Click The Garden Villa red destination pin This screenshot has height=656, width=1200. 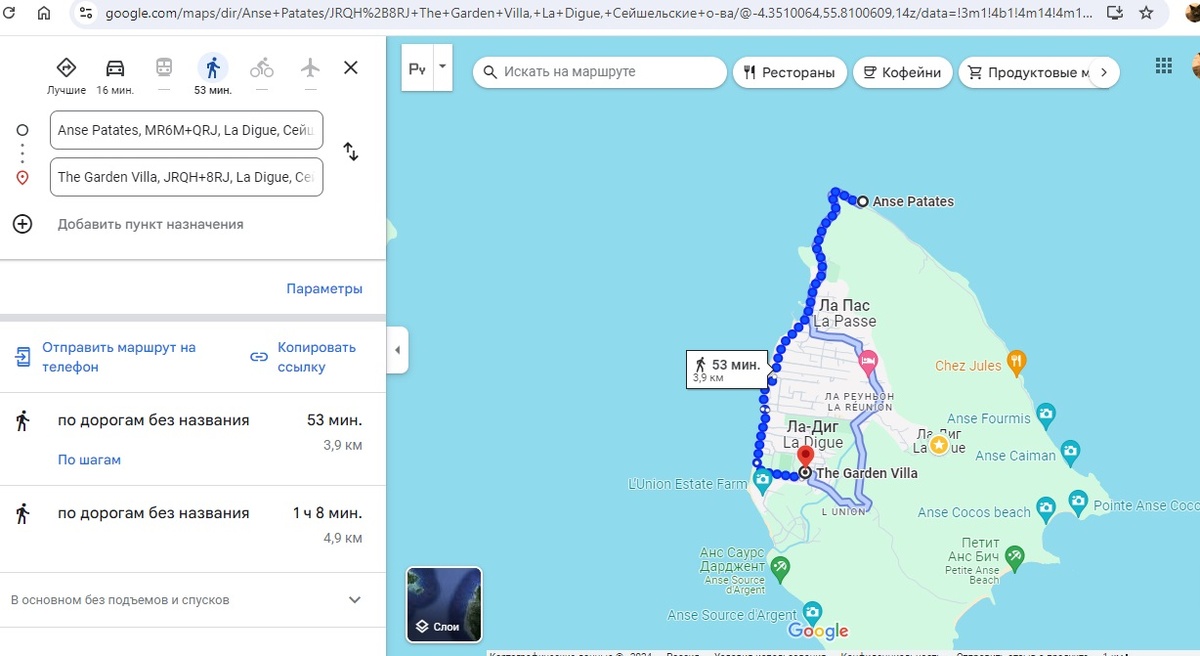805,456
